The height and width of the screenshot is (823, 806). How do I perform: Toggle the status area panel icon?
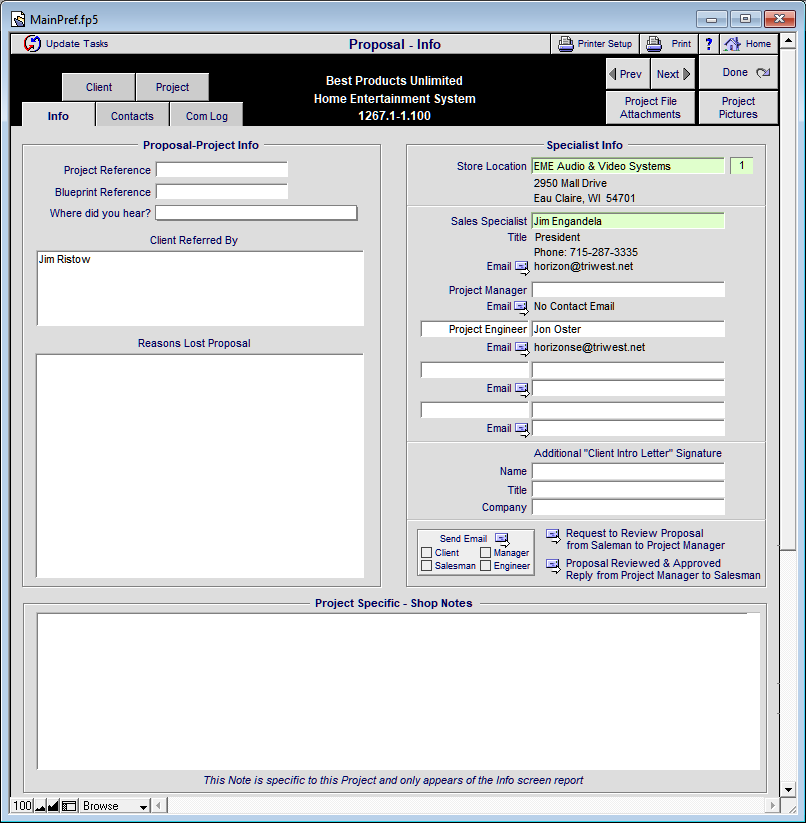(69, 806)
